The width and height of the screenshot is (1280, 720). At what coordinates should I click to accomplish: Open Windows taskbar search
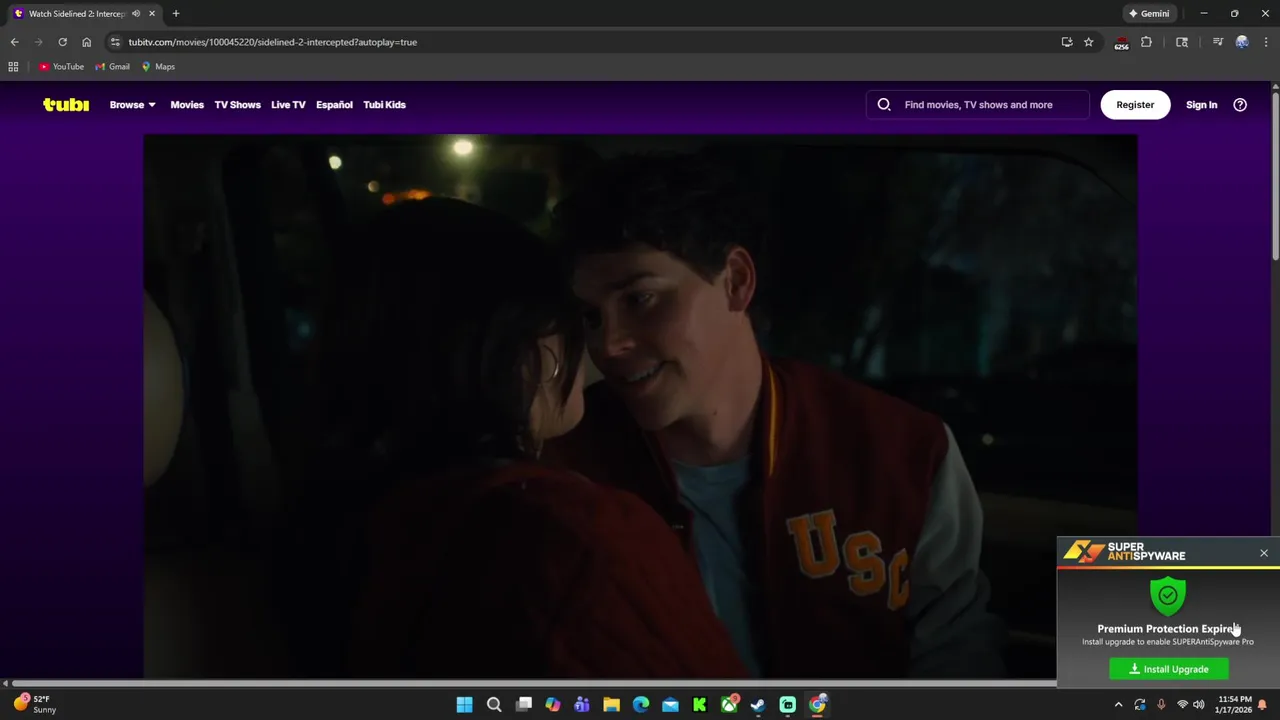(x=494, y=705)
